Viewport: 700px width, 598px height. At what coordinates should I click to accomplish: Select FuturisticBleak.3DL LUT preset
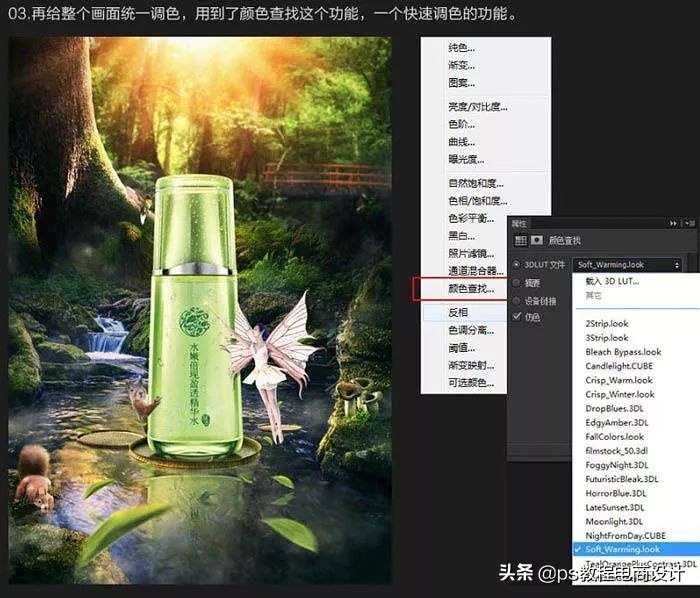(x=622, y=479)
